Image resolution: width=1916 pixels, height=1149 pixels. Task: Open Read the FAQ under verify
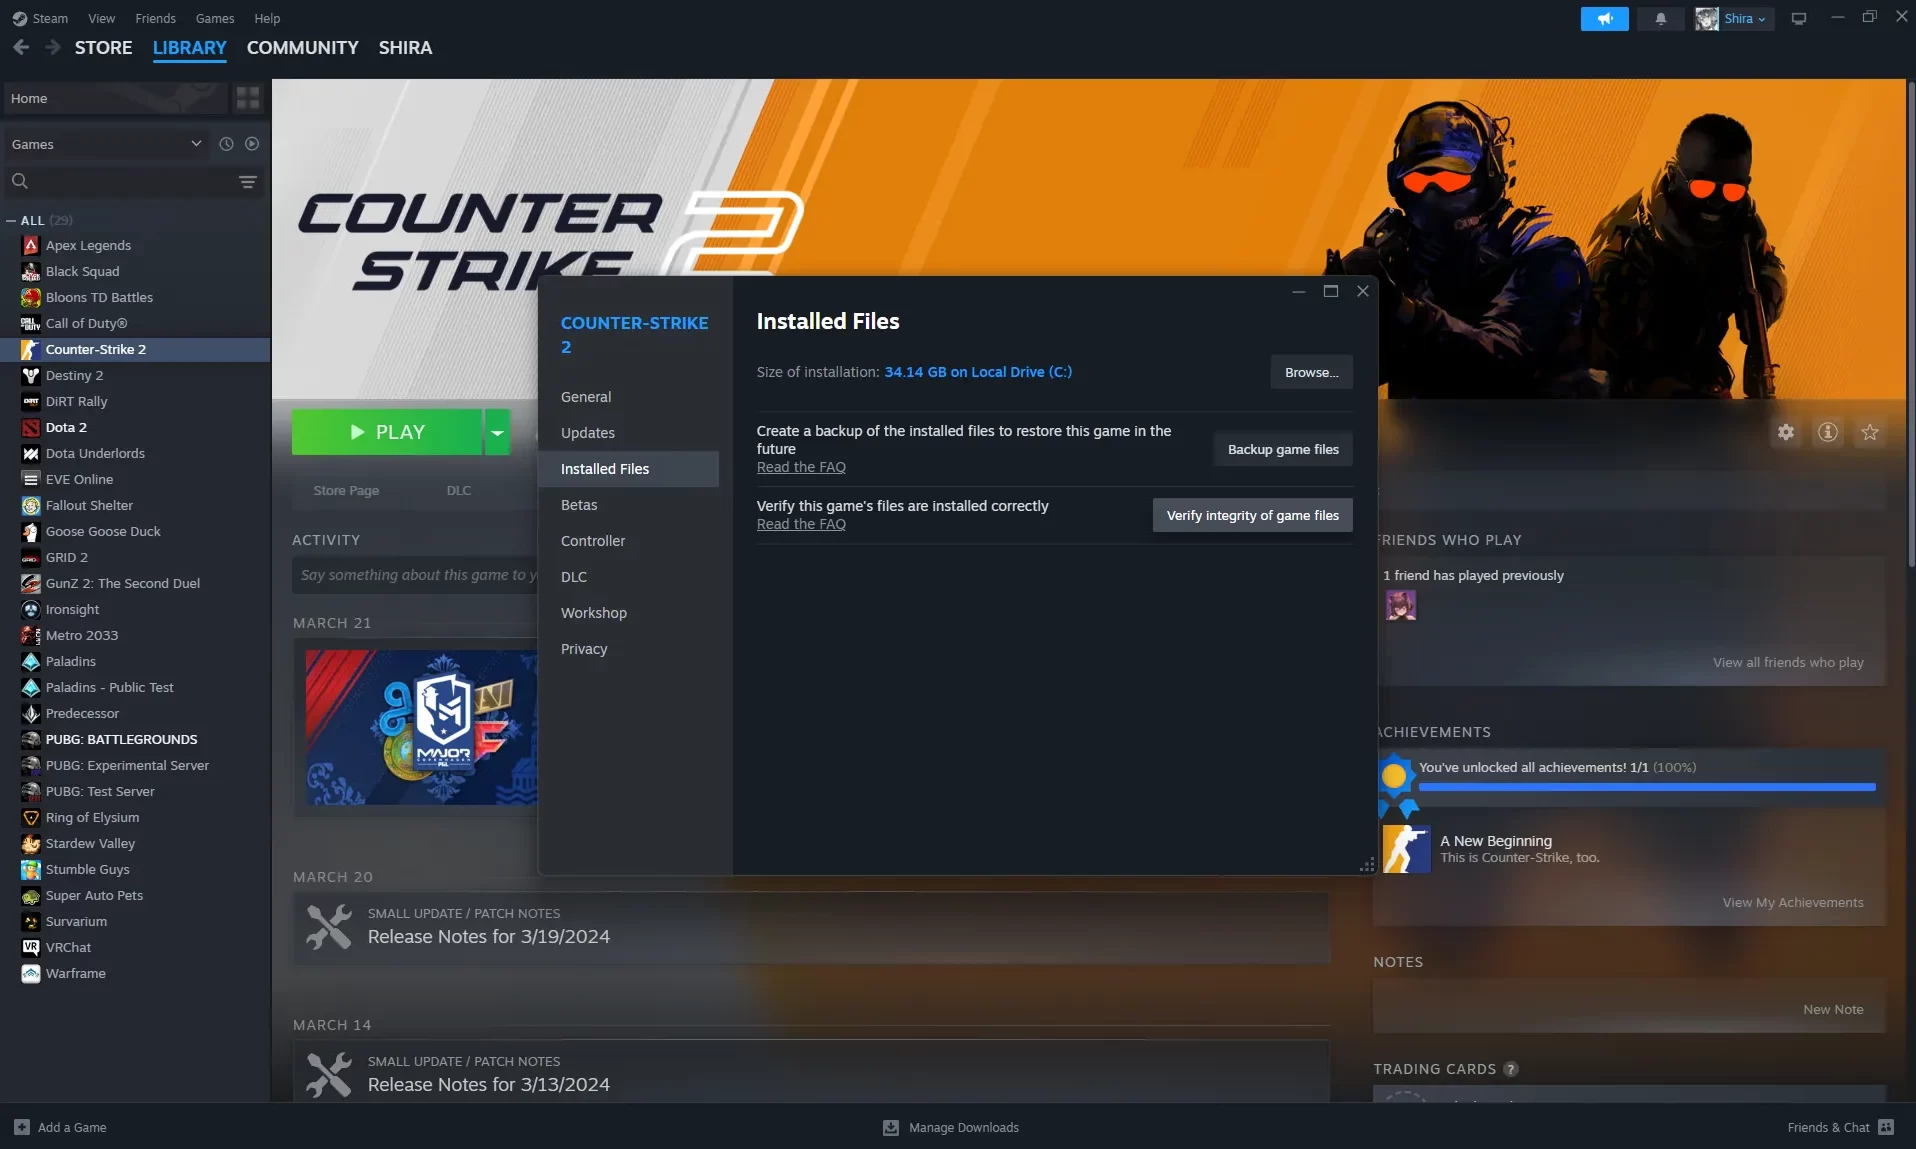[801, 524]
